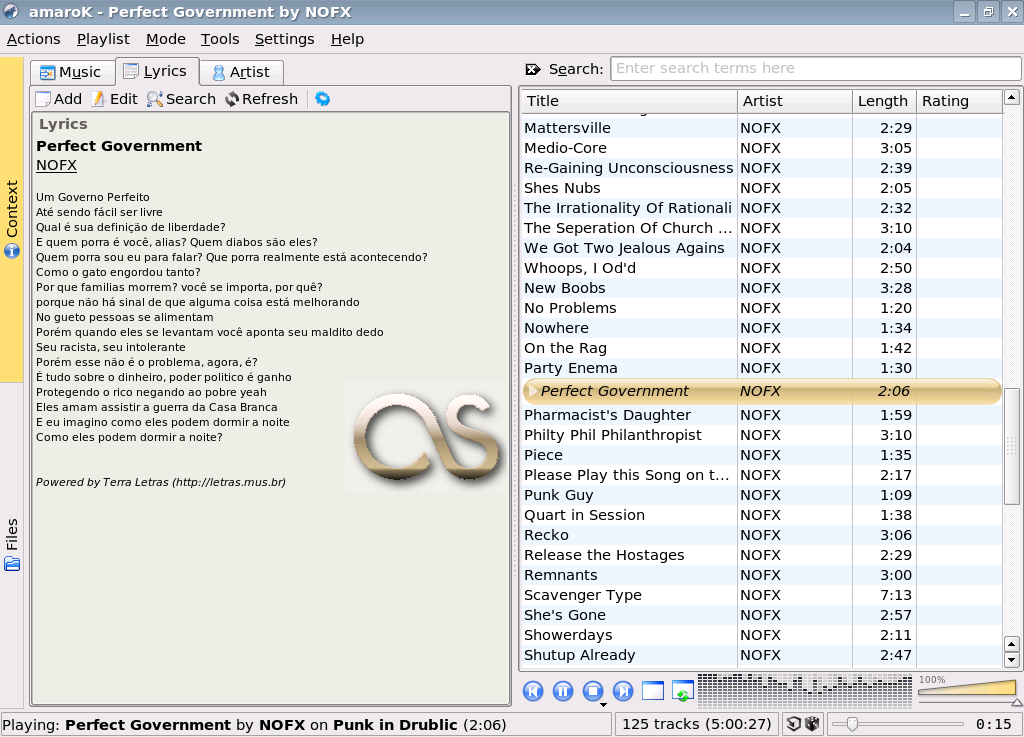1024x737 pixels.
Task: Toggle repeat playlist icon in status bar
Action: pyautogui.click(x=793, y=724)
